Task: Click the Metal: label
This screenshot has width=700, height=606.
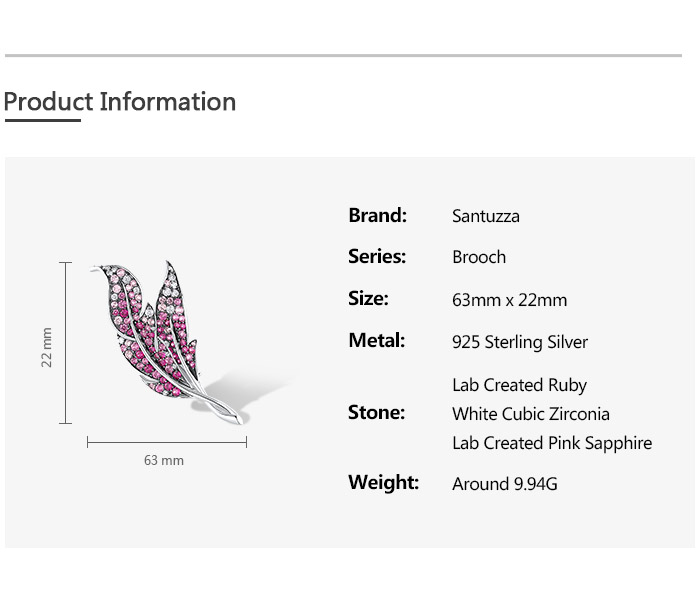Action: pos(376,341)
